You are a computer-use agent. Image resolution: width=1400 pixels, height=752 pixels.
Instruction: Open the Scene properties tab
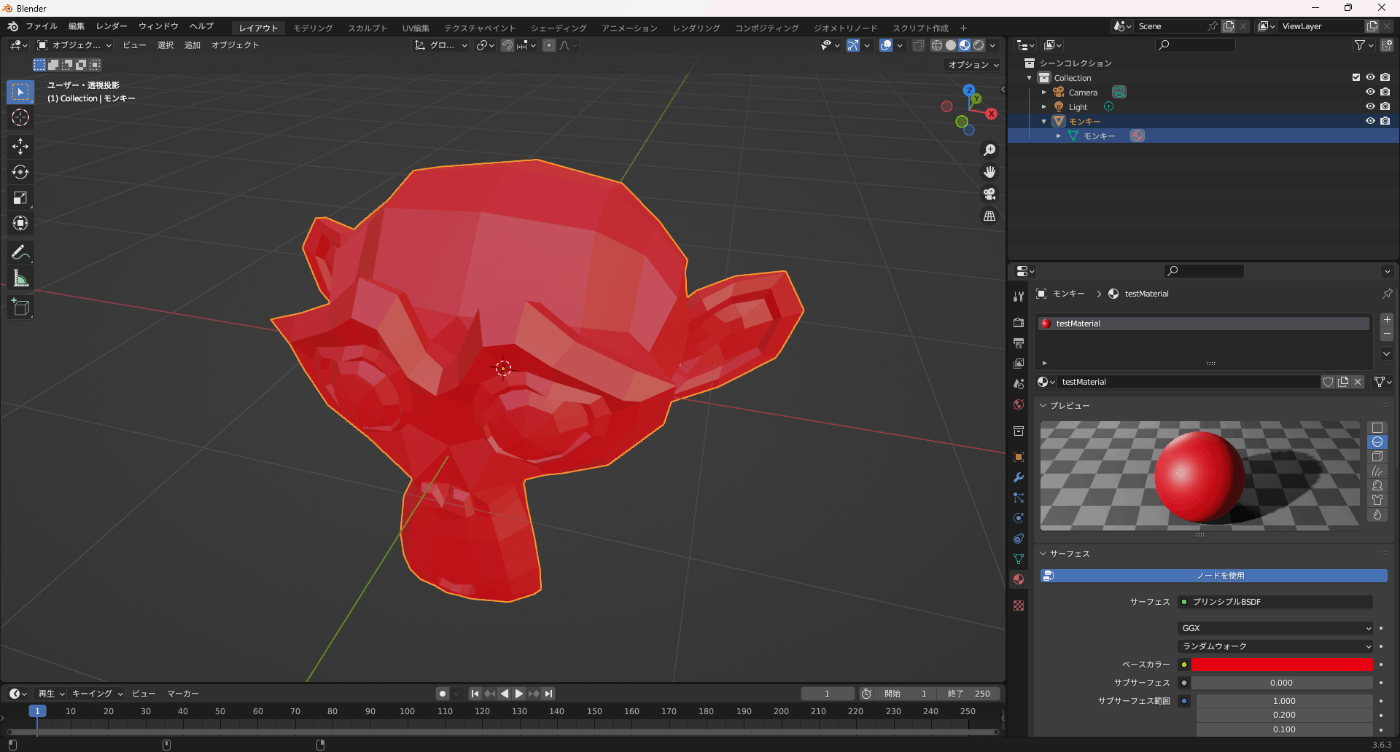1018,384
